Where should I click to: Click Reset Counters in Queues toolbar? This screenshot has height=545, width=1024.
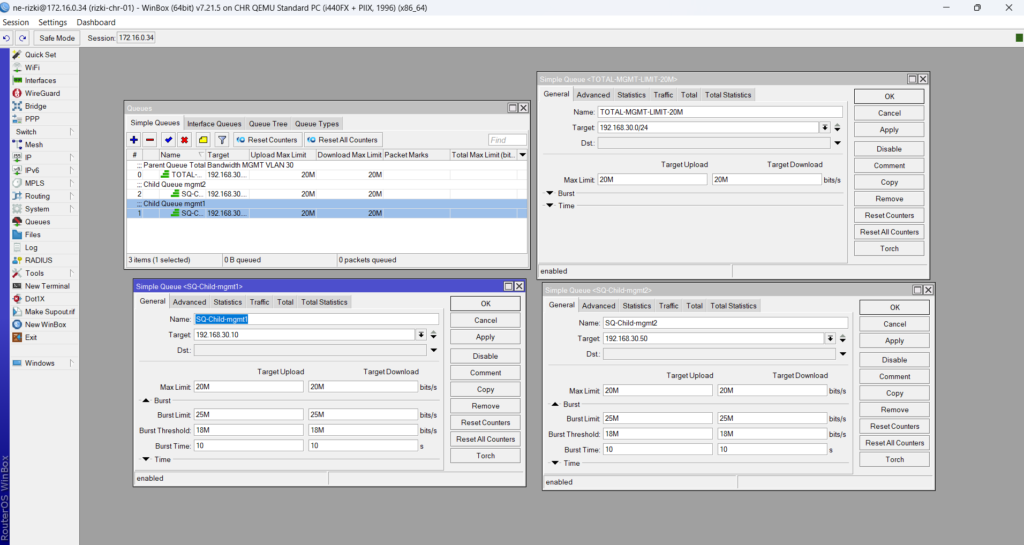266,140
